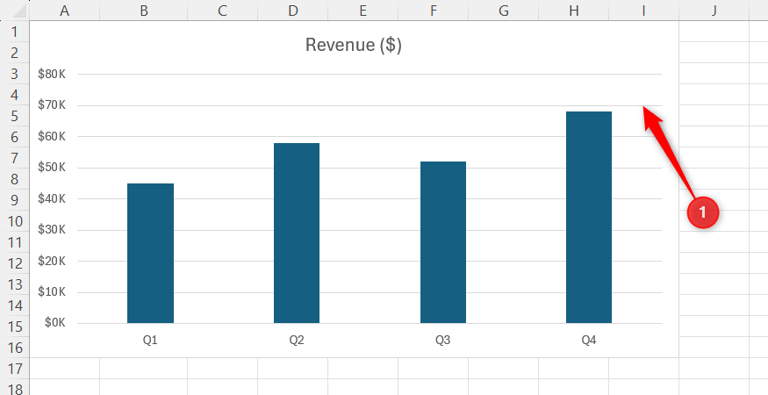
Task: Click the $30K axis value
Action: tap(51, 230)
